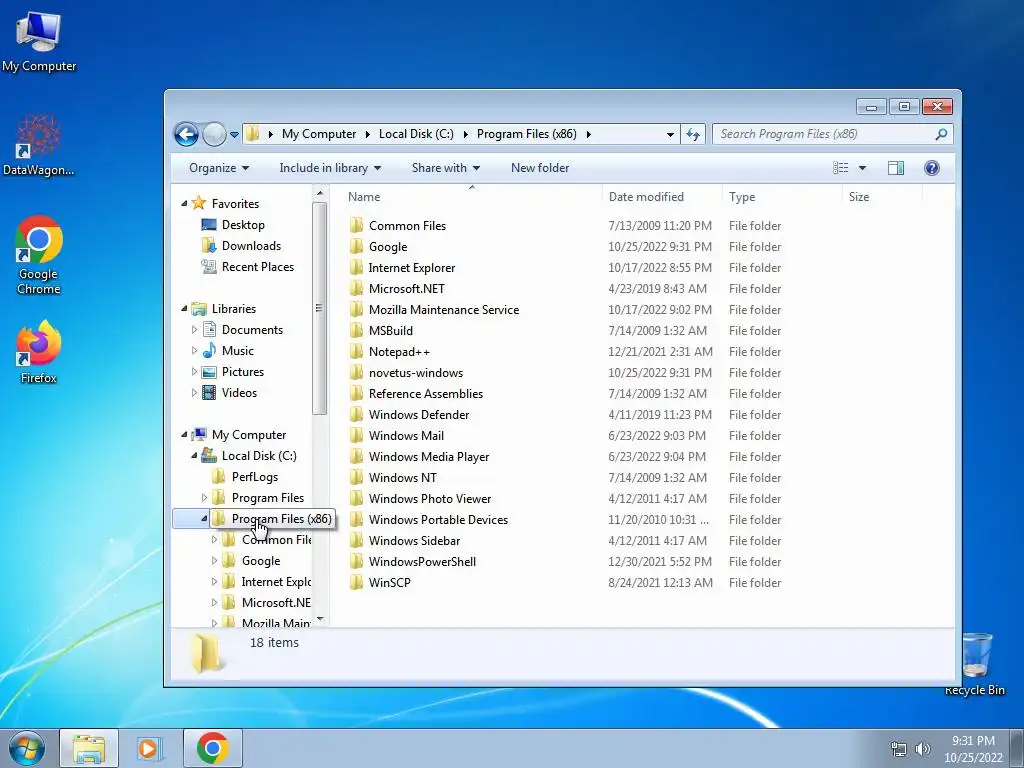Click the volume speaker tray icon
The height and width of the screenshot is (768, 1024).
[x=923, y=748]
